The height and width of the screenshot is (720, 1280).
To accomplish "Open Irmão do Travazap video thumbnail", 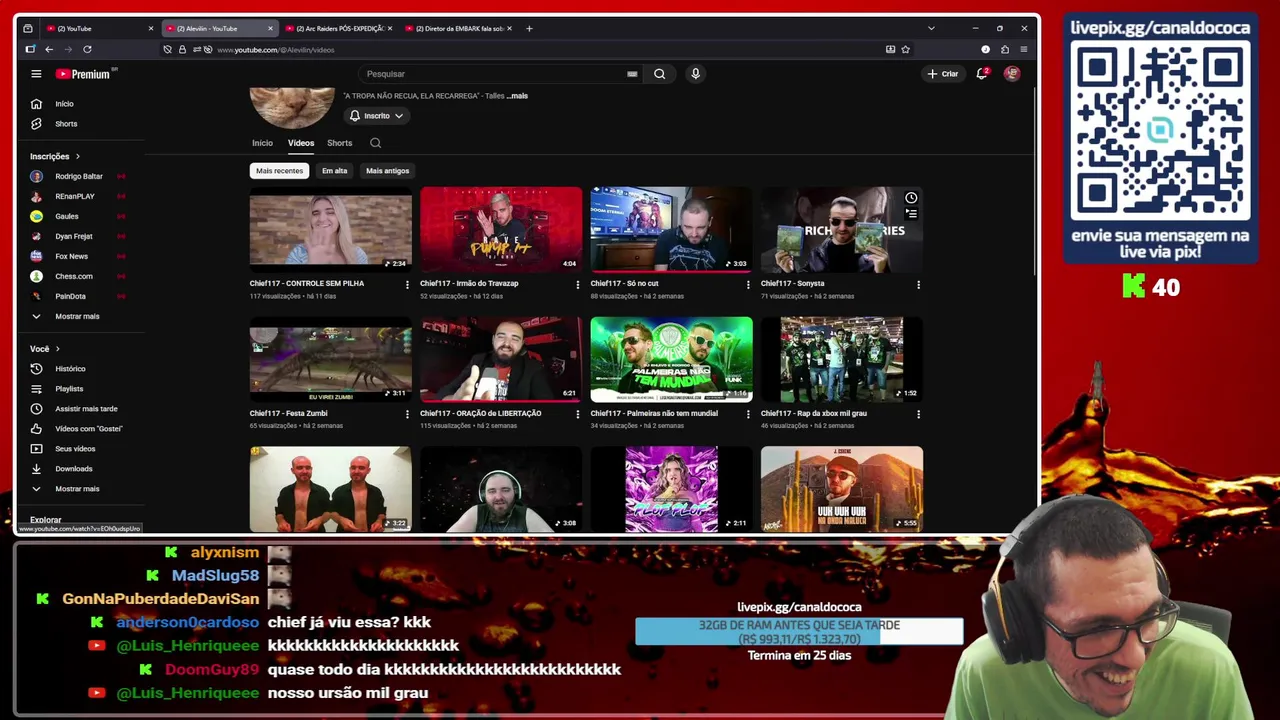I will click(x=501, y=229).
